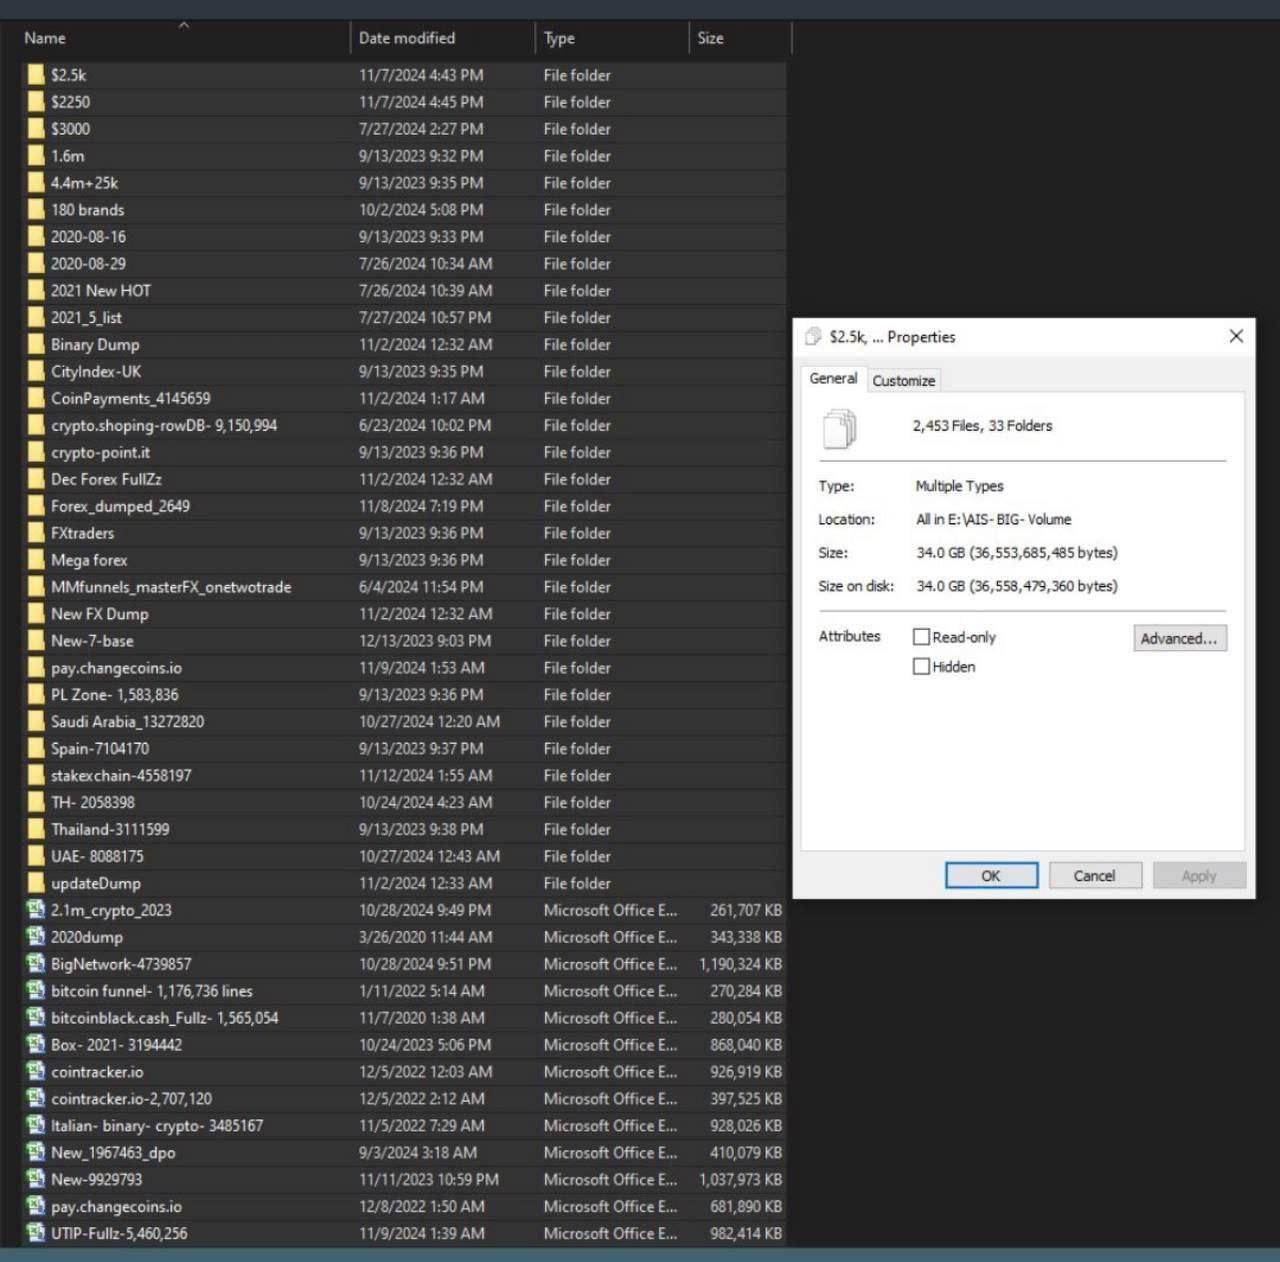
Task: Select the UTIP-Fullz-5,460,256 Excel file icon
Action: pyautogui.click(x=36, y=1233)
